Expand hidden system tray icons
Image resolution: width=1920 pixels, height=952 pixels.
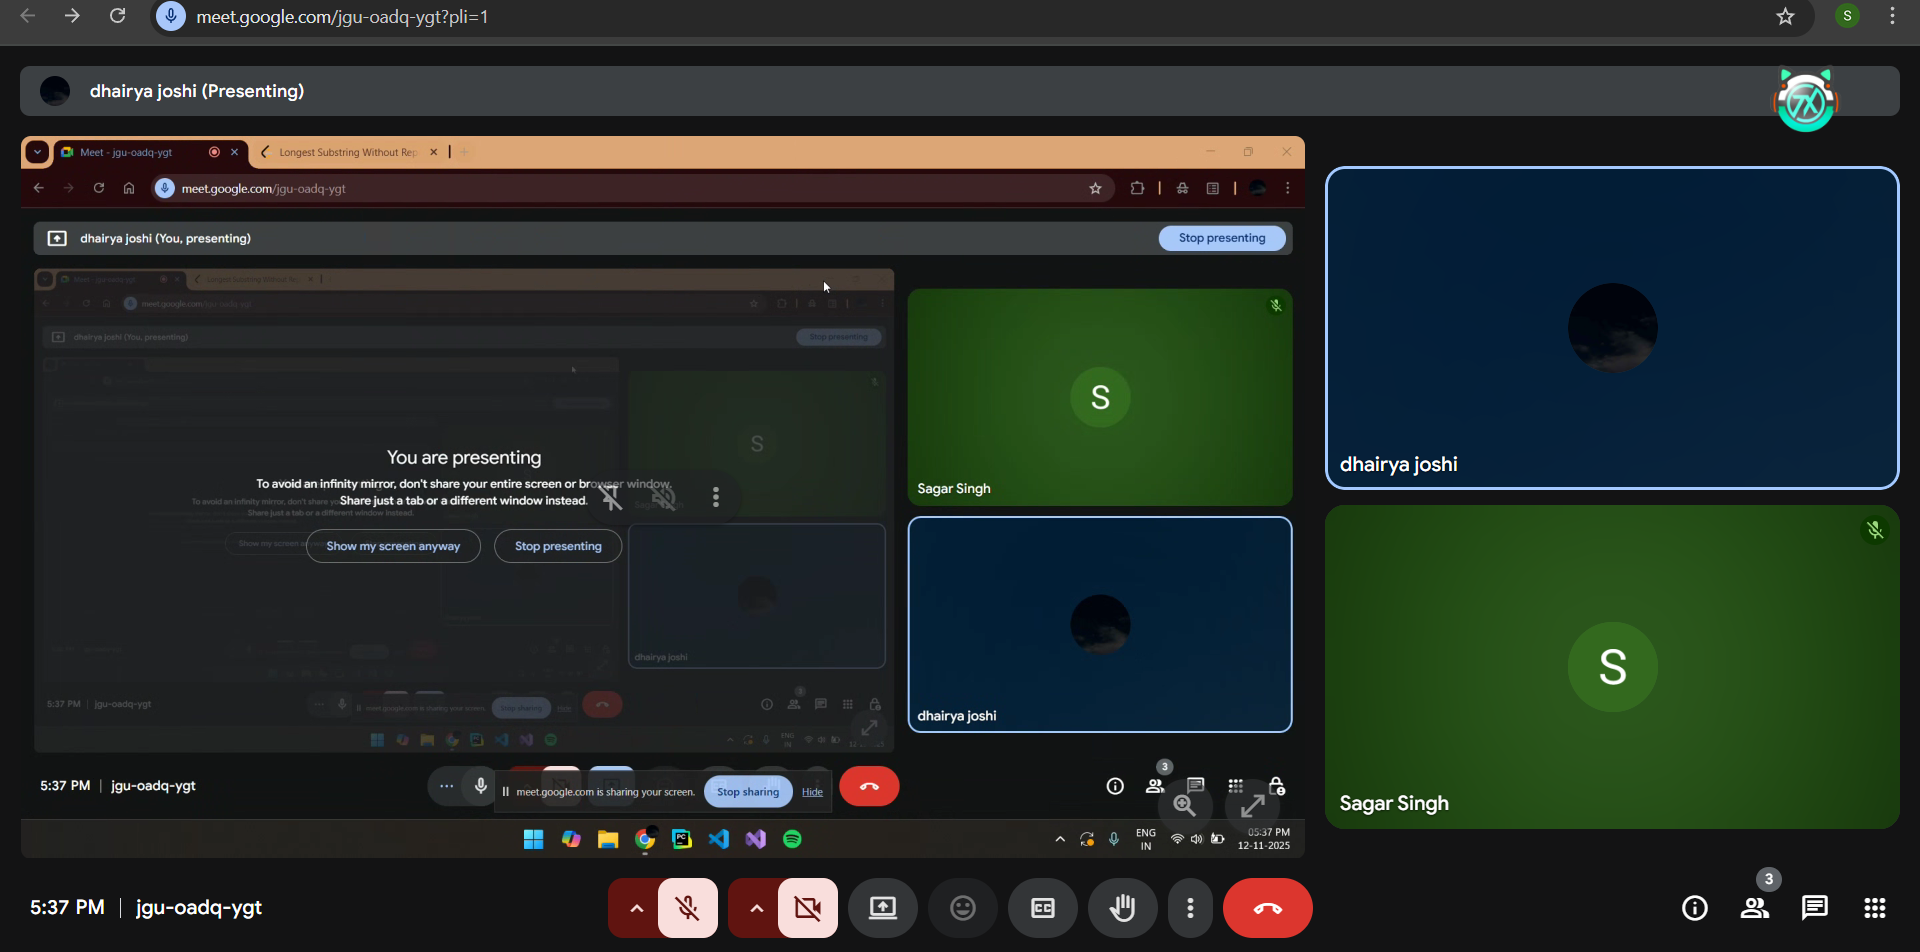(1060, 838)
